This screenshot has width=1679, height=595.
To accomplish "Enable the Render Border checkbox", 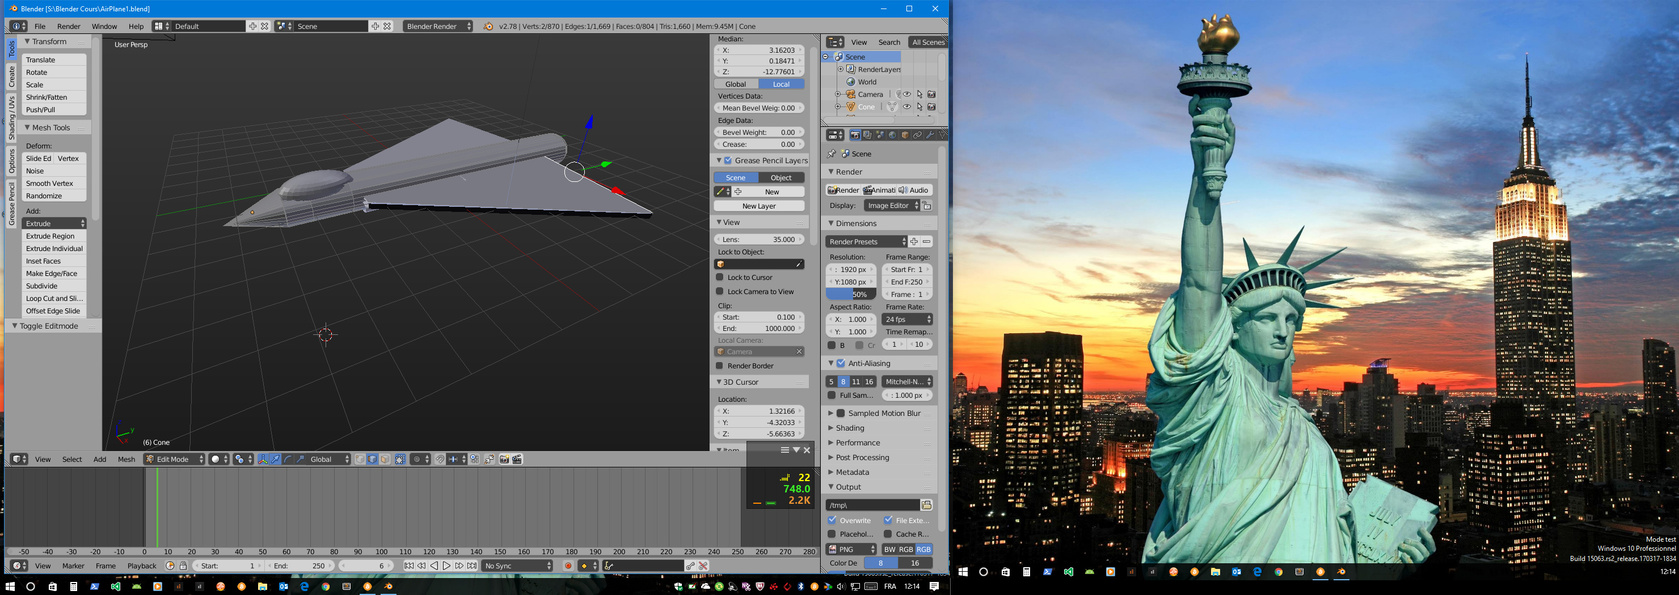I will (x=720, y=366).
